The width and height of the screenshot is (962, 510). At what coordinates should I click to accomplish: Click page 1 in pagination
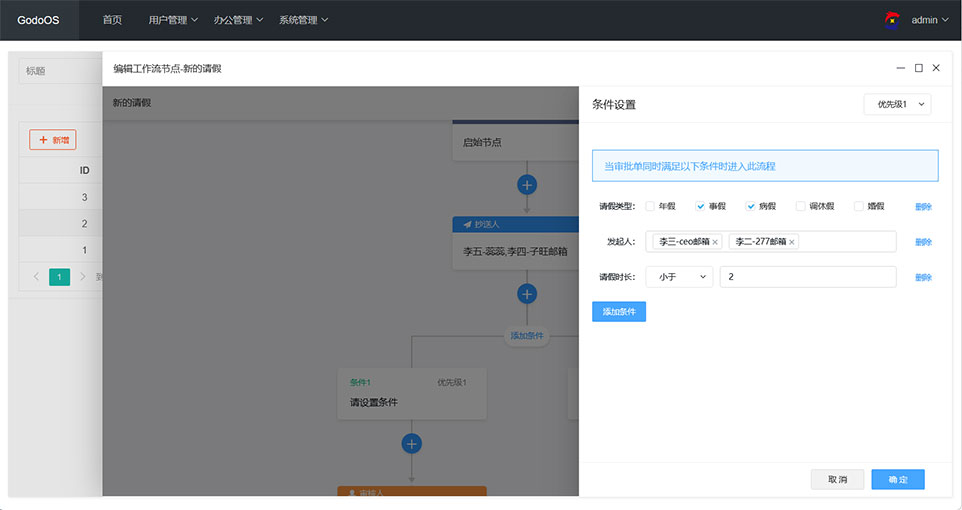click(x=60, y=277)
